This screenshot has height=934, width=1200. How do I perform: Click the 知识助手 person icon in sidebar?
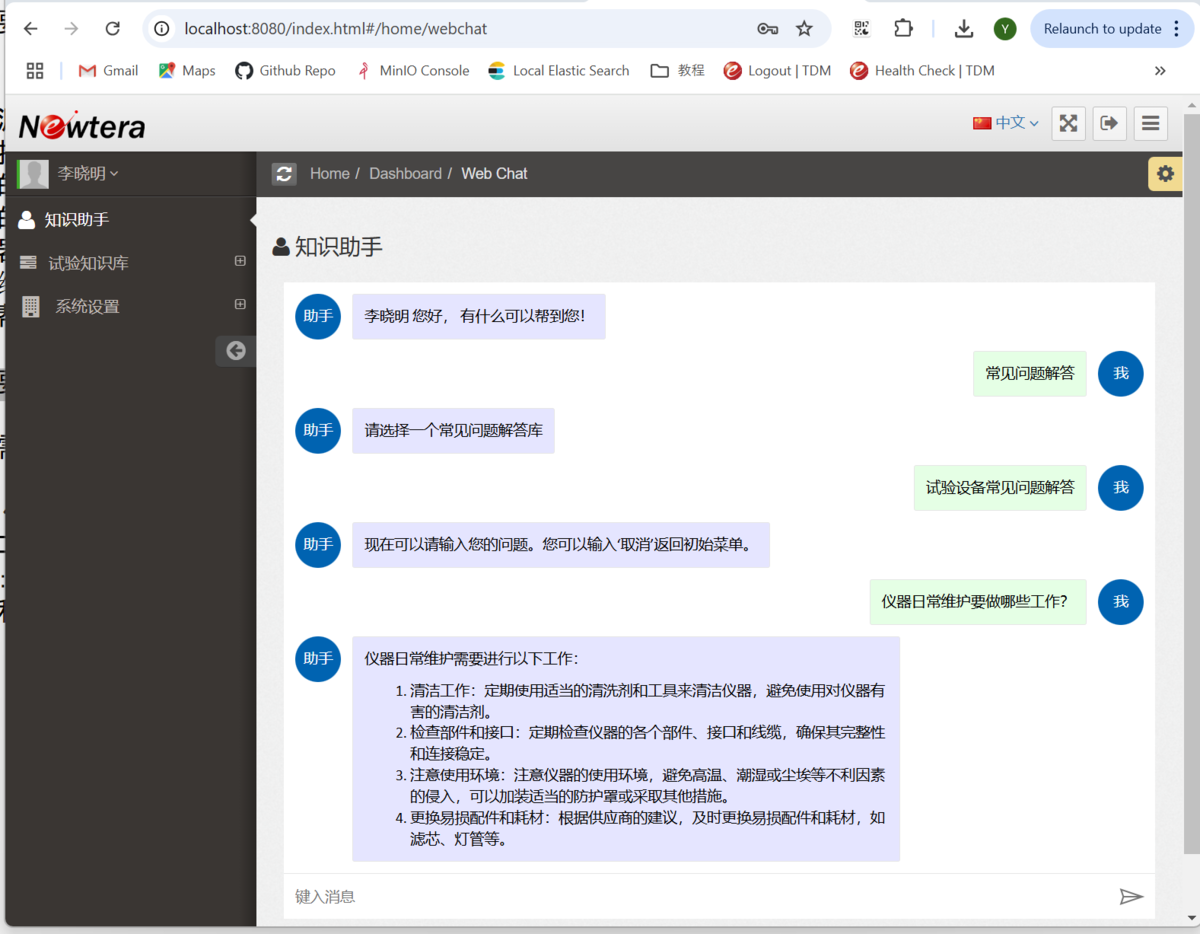[x=27, y=220]
